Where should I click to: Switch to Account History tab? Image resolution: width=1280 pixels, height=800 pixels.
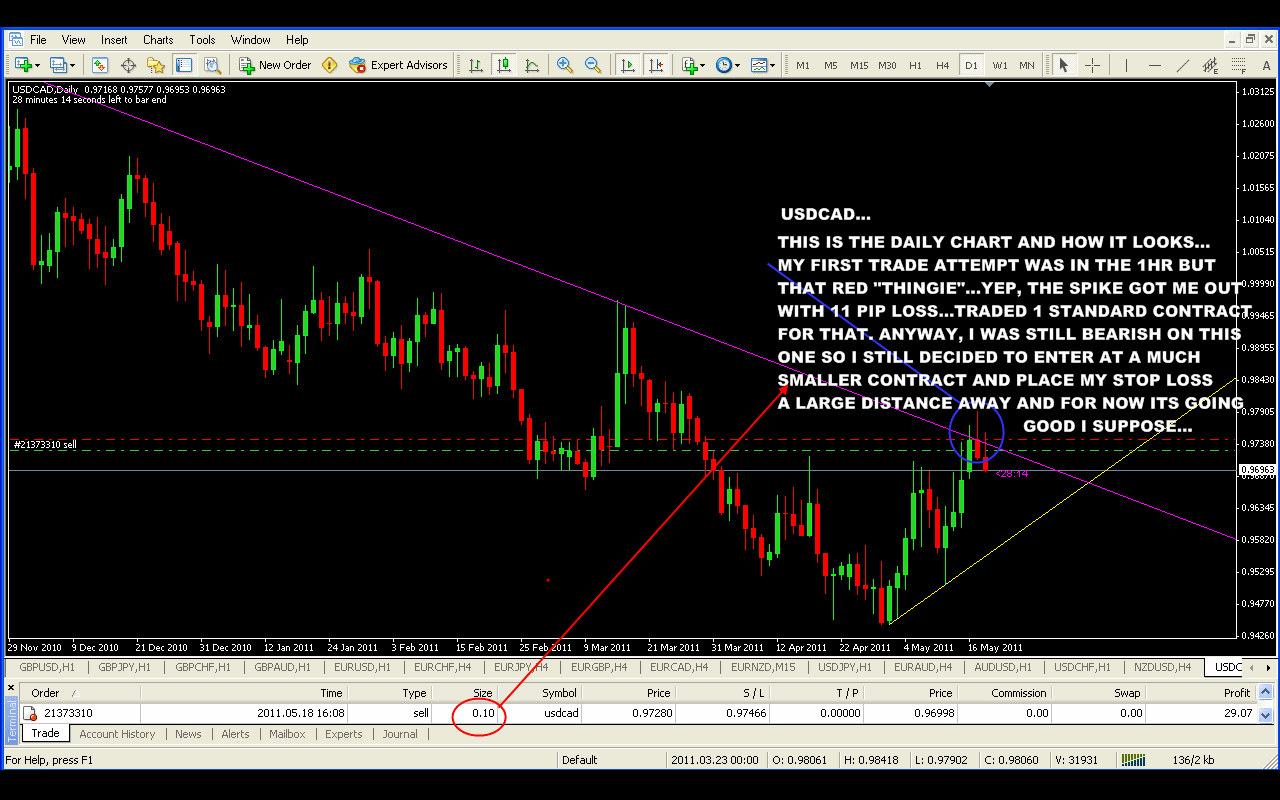pos(117,734)
